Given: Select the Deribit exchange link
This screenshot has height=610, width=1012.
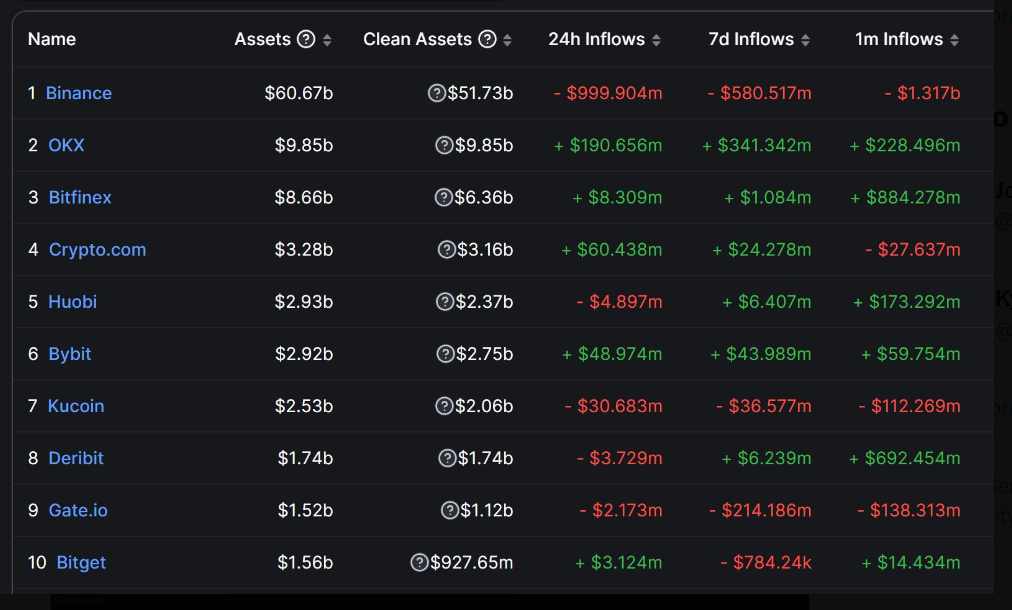Looking at the screenshot, I should 76,458.
